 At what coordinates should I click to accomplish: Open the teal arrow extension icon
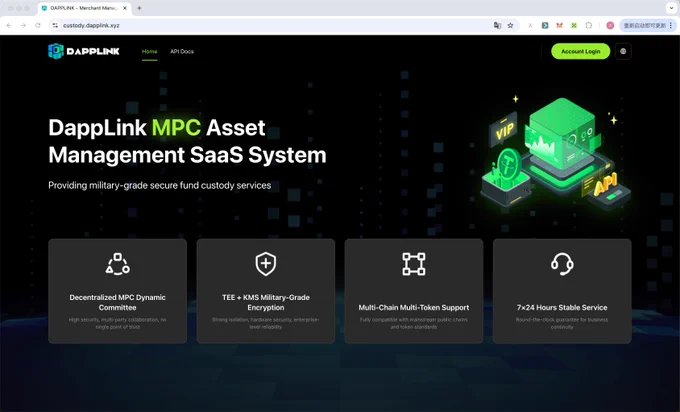coord(545,26)
